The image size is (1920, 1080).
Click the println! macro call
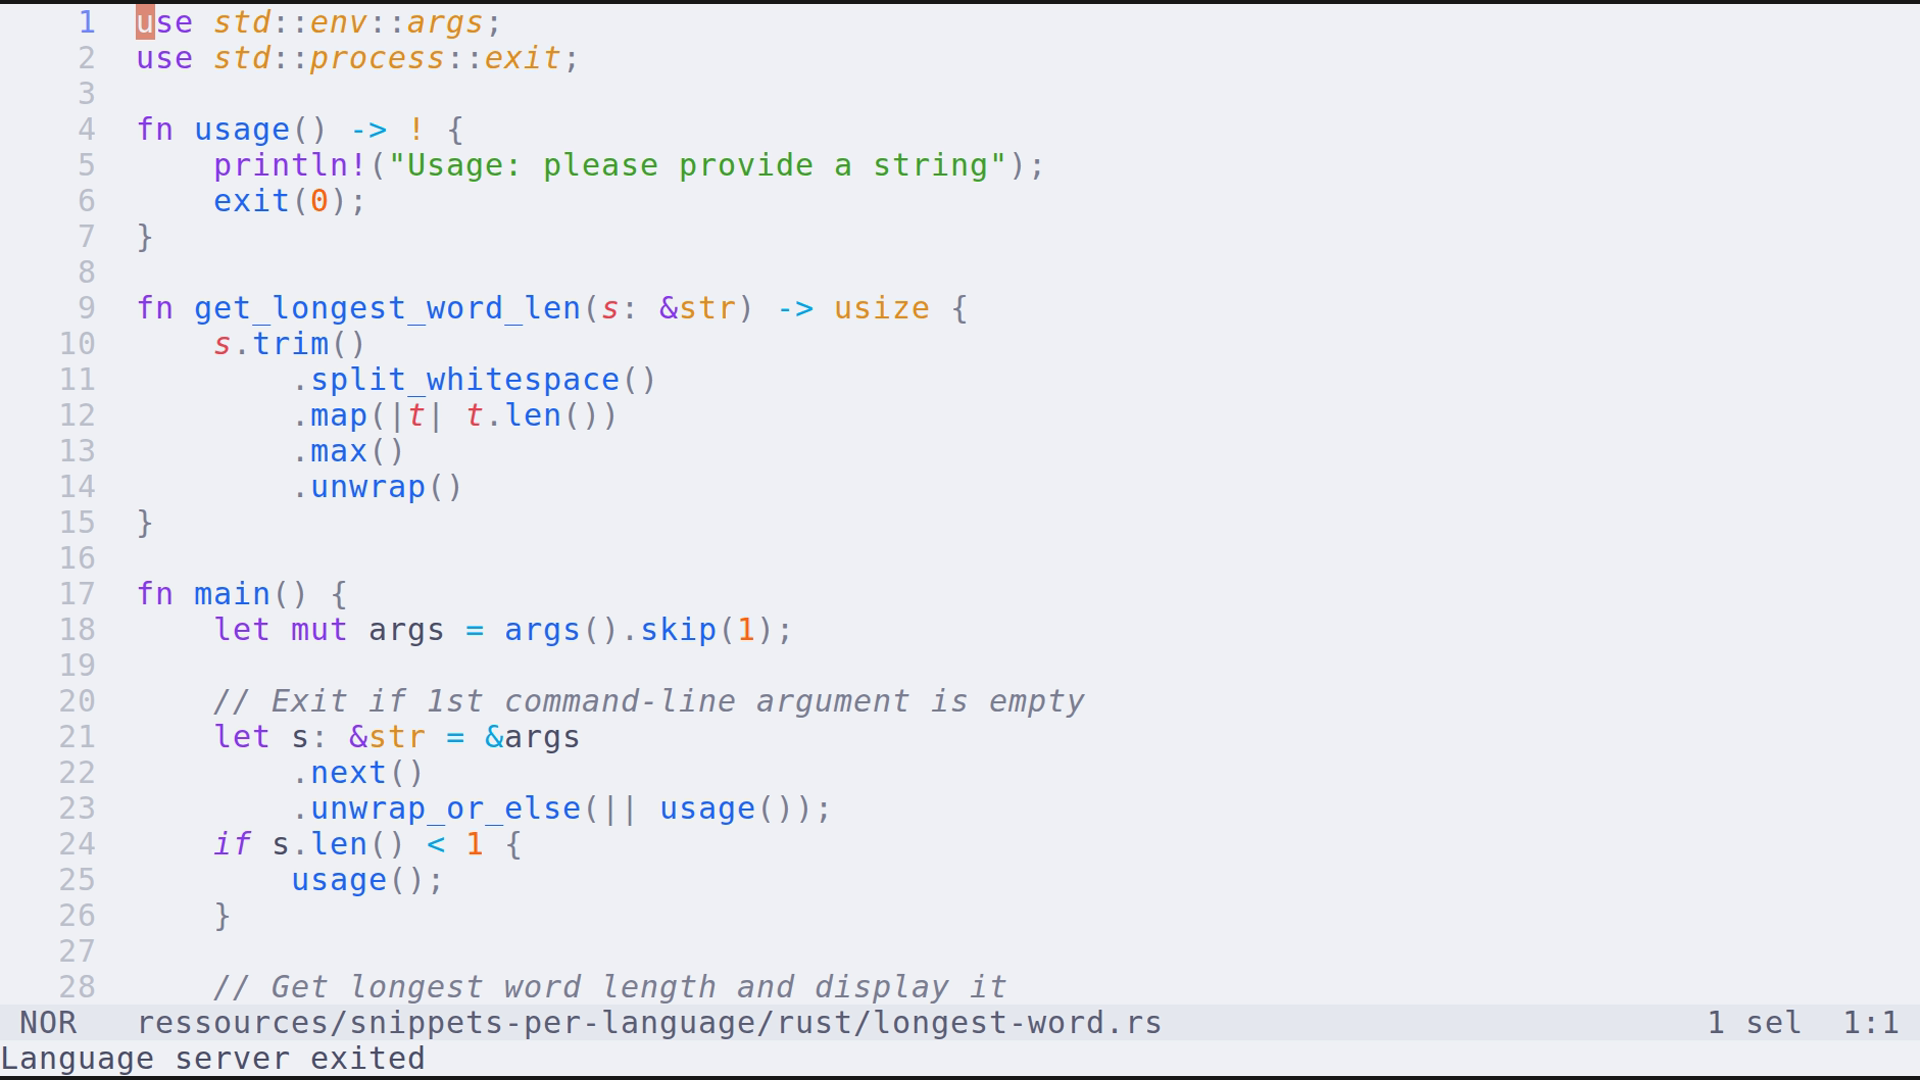(x=290, y=165)
